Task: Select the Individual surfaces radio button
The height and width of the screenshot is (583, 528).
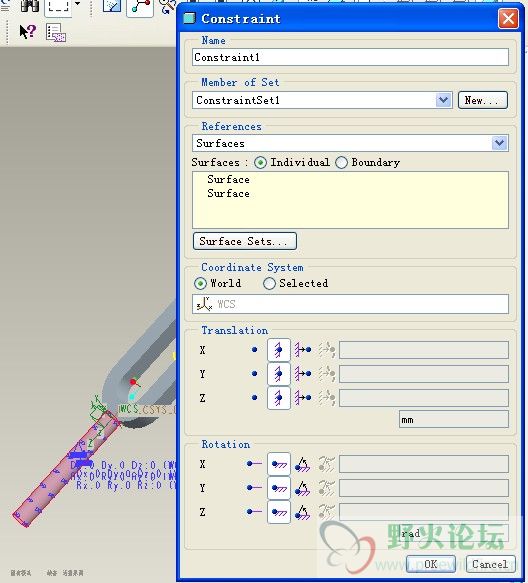Action: 260,162
